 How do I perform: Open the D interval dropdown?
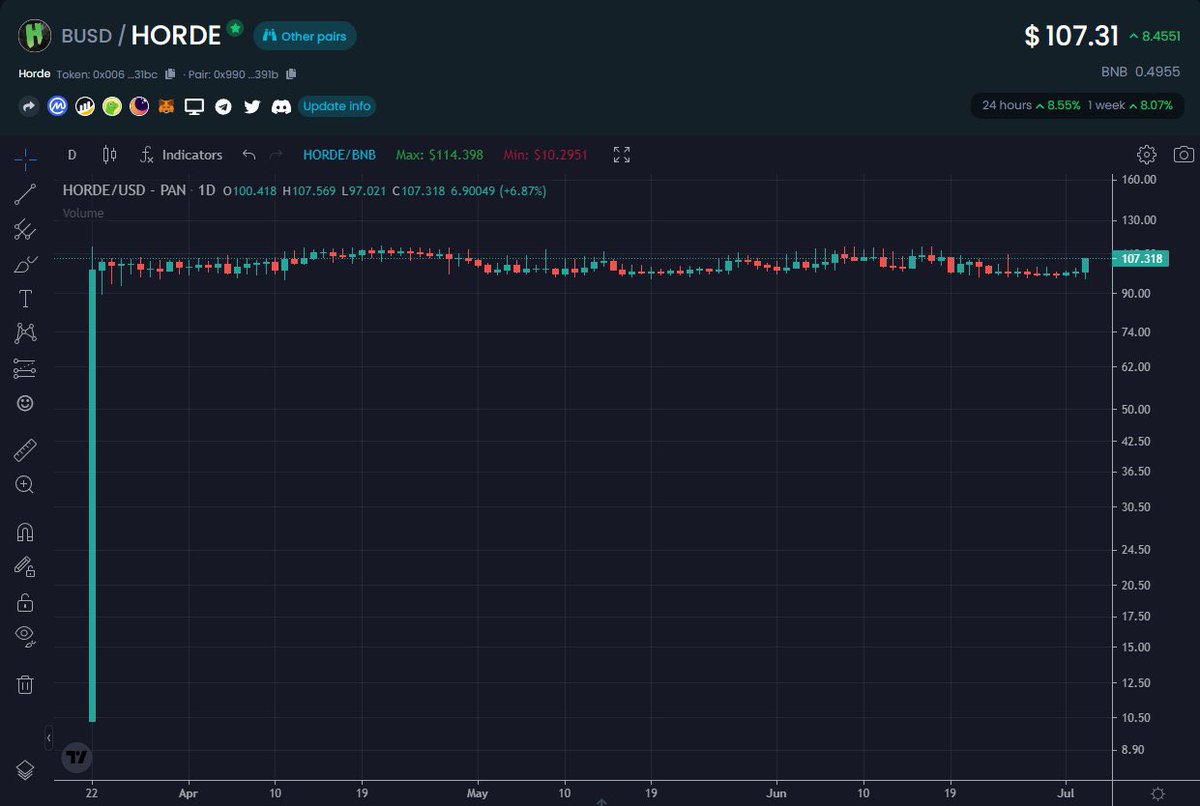click(x=71, y=155)
